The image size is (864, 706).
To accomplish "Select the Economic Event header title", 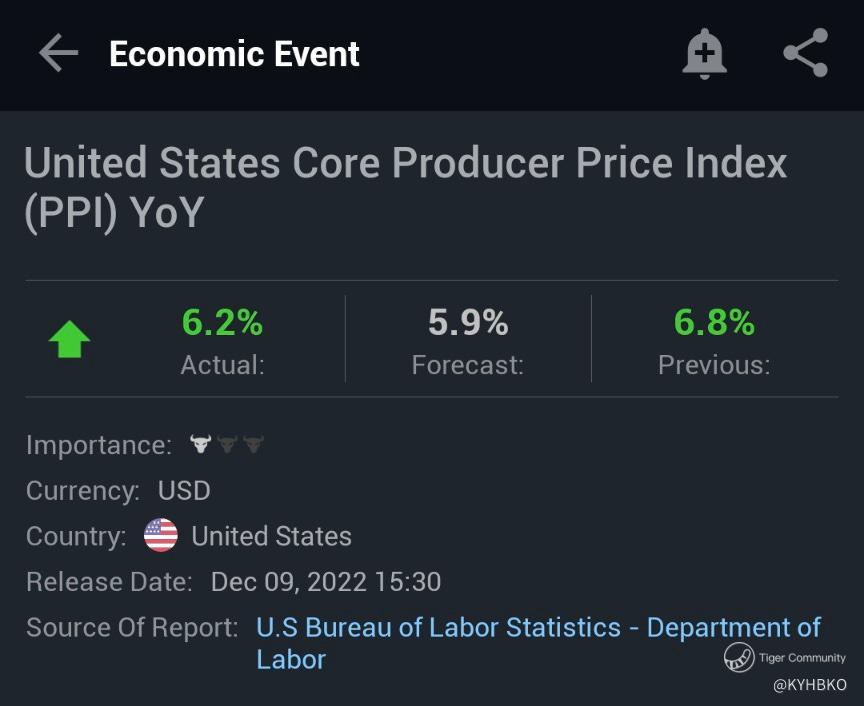I will [x=234, y=54].
